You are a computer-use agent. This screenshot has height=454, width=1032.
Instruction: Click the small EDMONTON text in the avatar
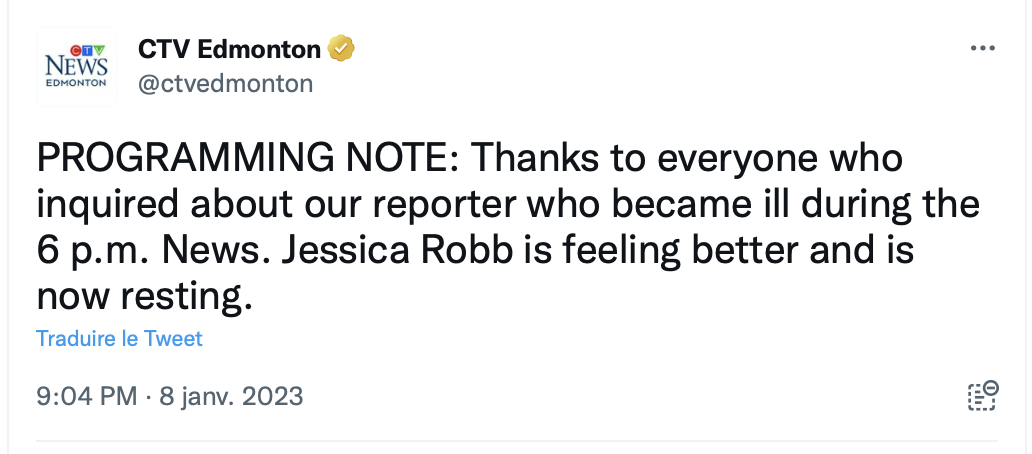(x=76, y=83)
